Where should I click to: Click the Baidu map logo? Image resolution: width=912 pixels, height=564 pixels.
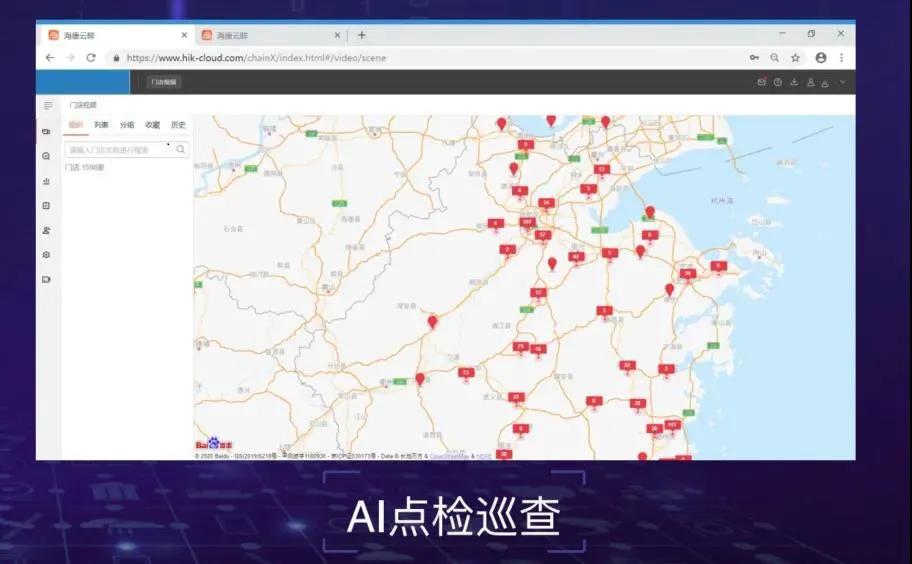click(x=213, y=444)
